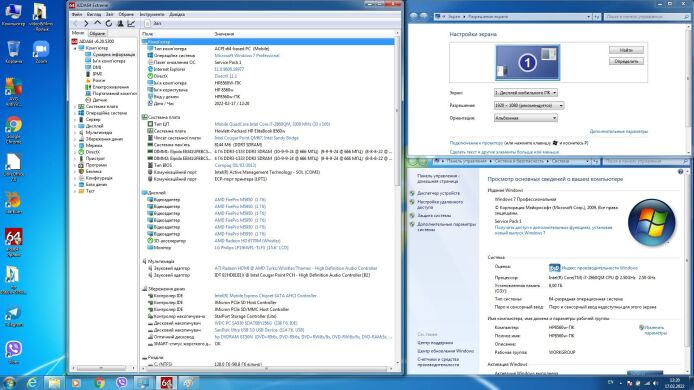694x390 pixels.
Task: Click the Подключение к проектору link
Action: pyautogui.click(x=476, y=143)
